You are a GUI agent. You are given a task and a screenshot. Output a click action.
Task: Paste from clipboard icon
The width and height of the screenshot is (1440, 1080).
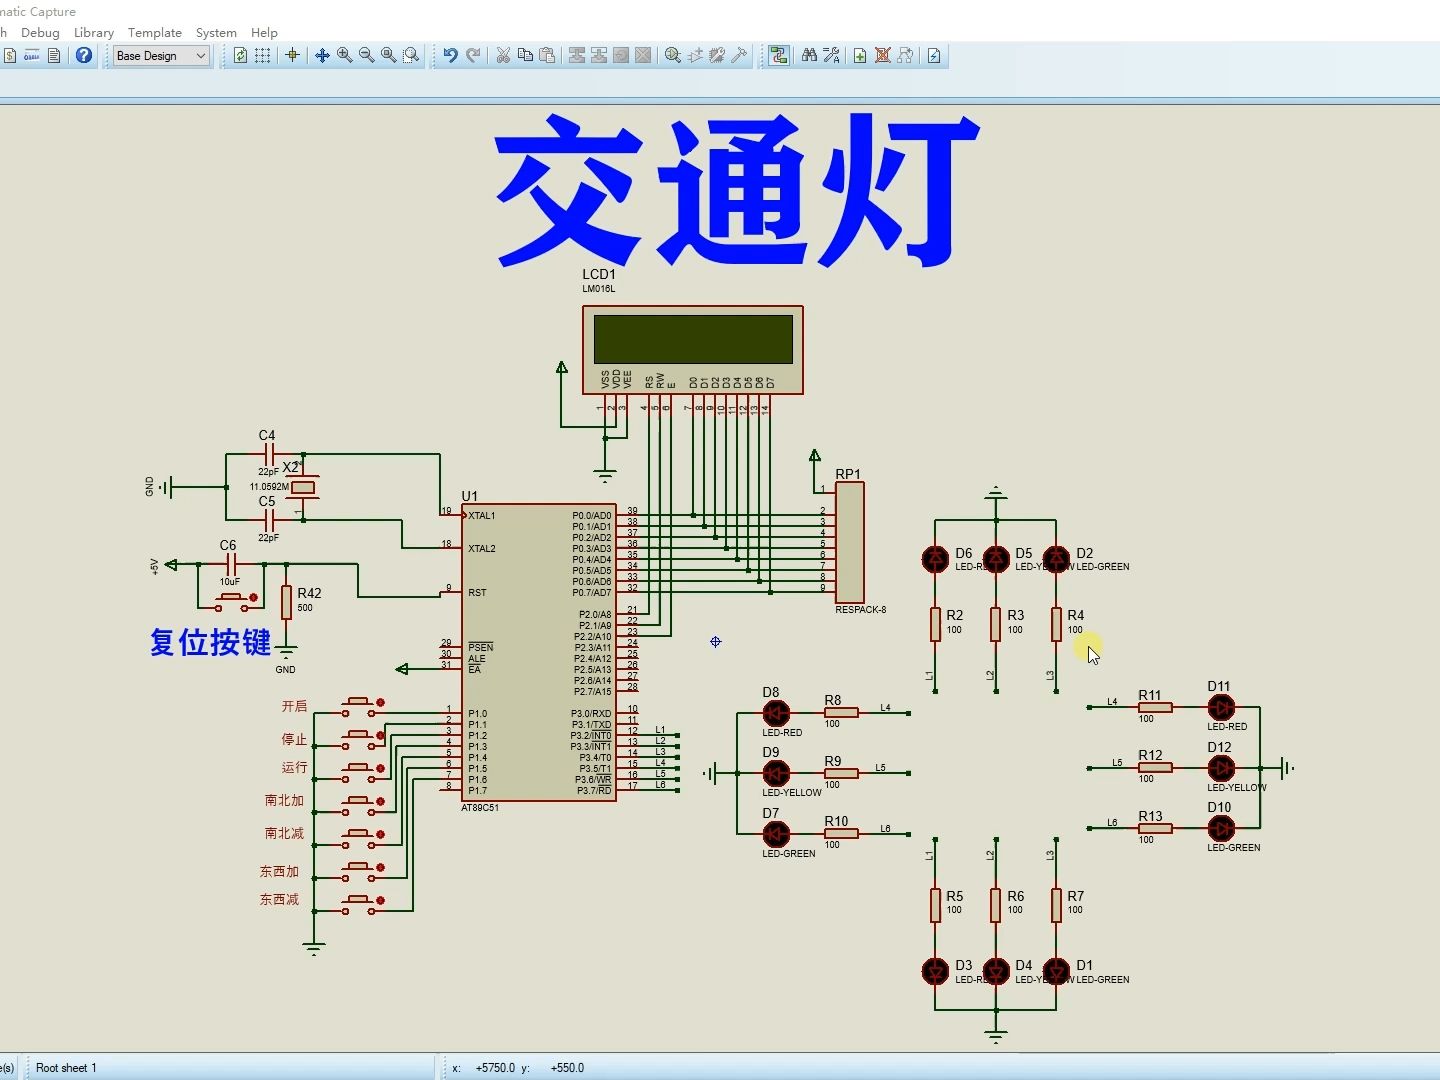click(x=547, y=55)
